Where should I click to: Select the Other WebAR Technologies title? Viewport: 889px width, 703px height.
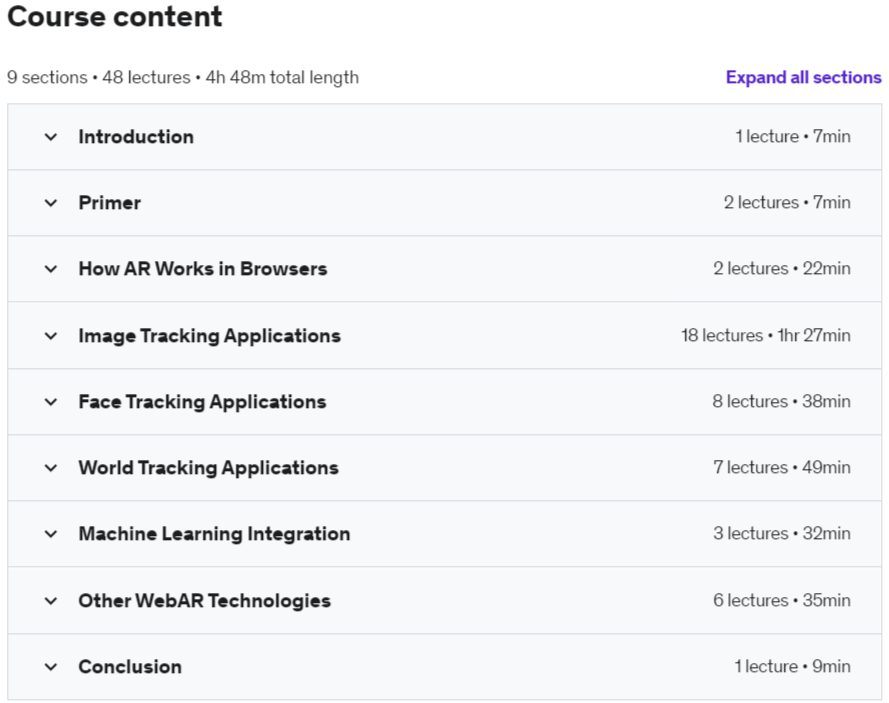pos(205,601)
